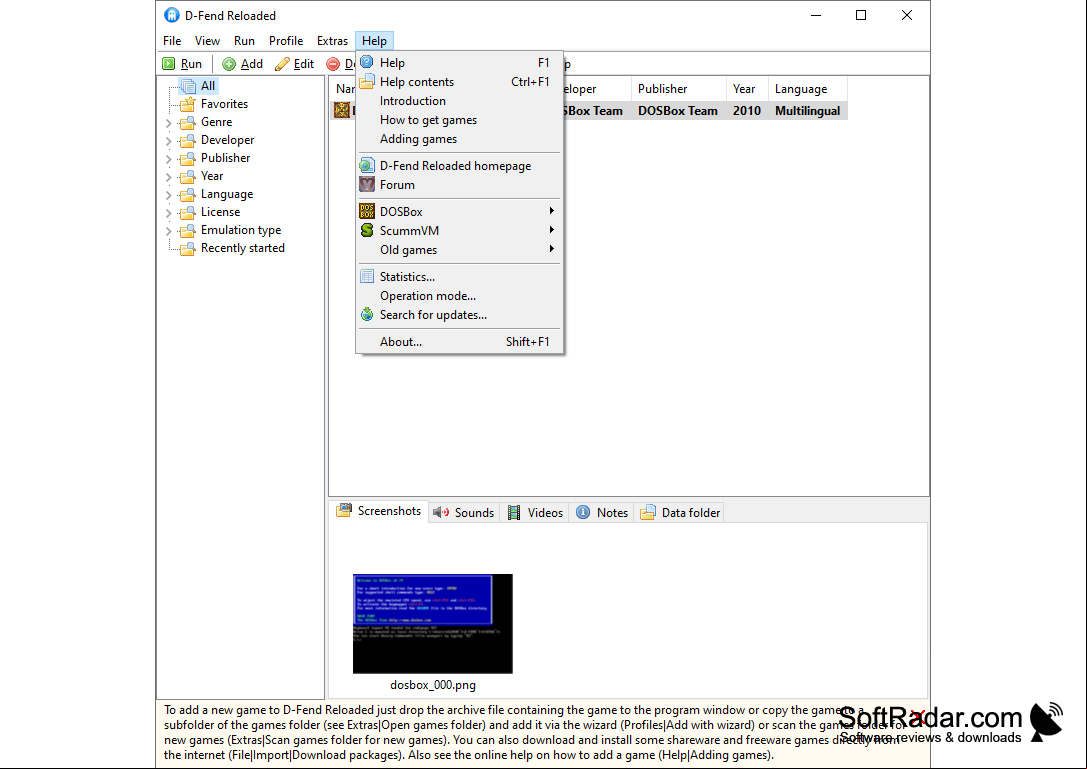The image size is (1087, 769).
Task: Open the File menu
Action: (172, 41)
